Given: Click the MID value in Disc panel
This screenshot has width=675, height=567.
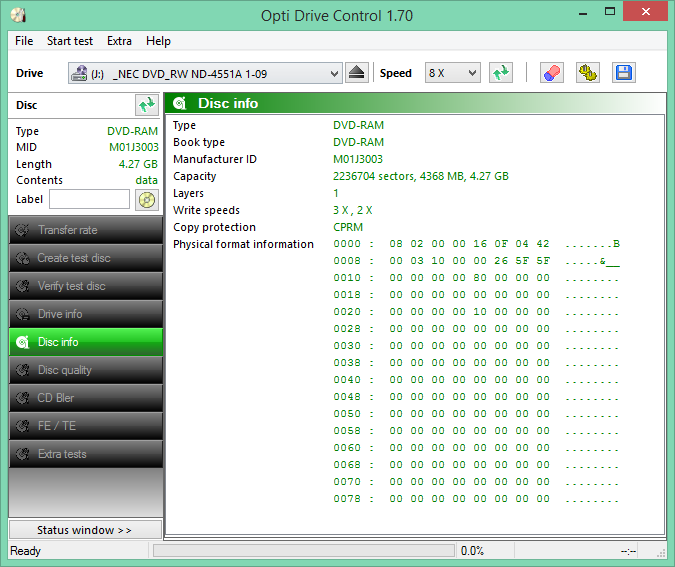Looking at the screenshot, I should 133,147.
